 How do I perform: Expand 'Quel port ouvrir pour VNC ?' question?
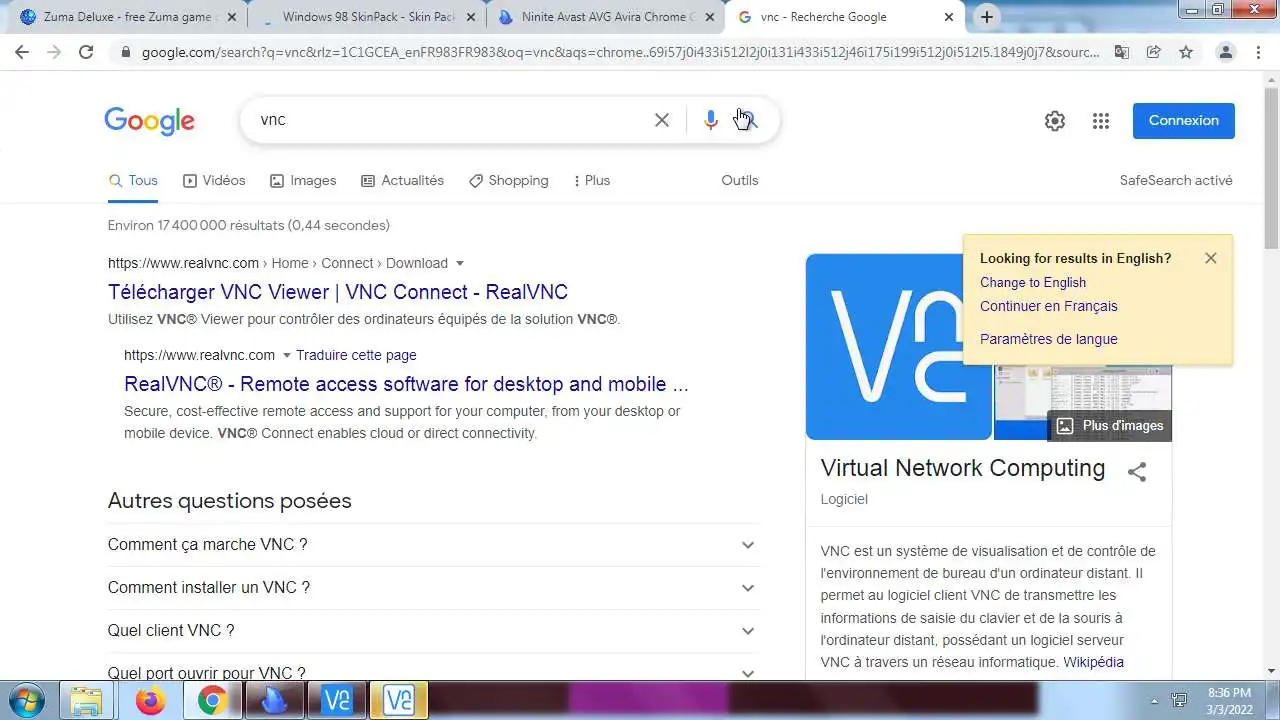[433, 672]
